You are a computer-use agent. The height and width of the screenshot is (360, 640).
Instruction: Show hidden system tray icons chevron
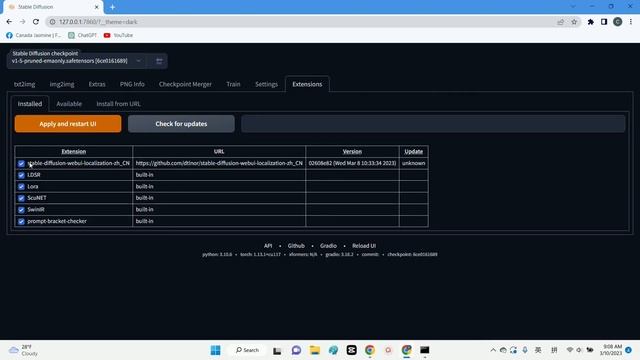pyautogui.click(x=493, y=350)
